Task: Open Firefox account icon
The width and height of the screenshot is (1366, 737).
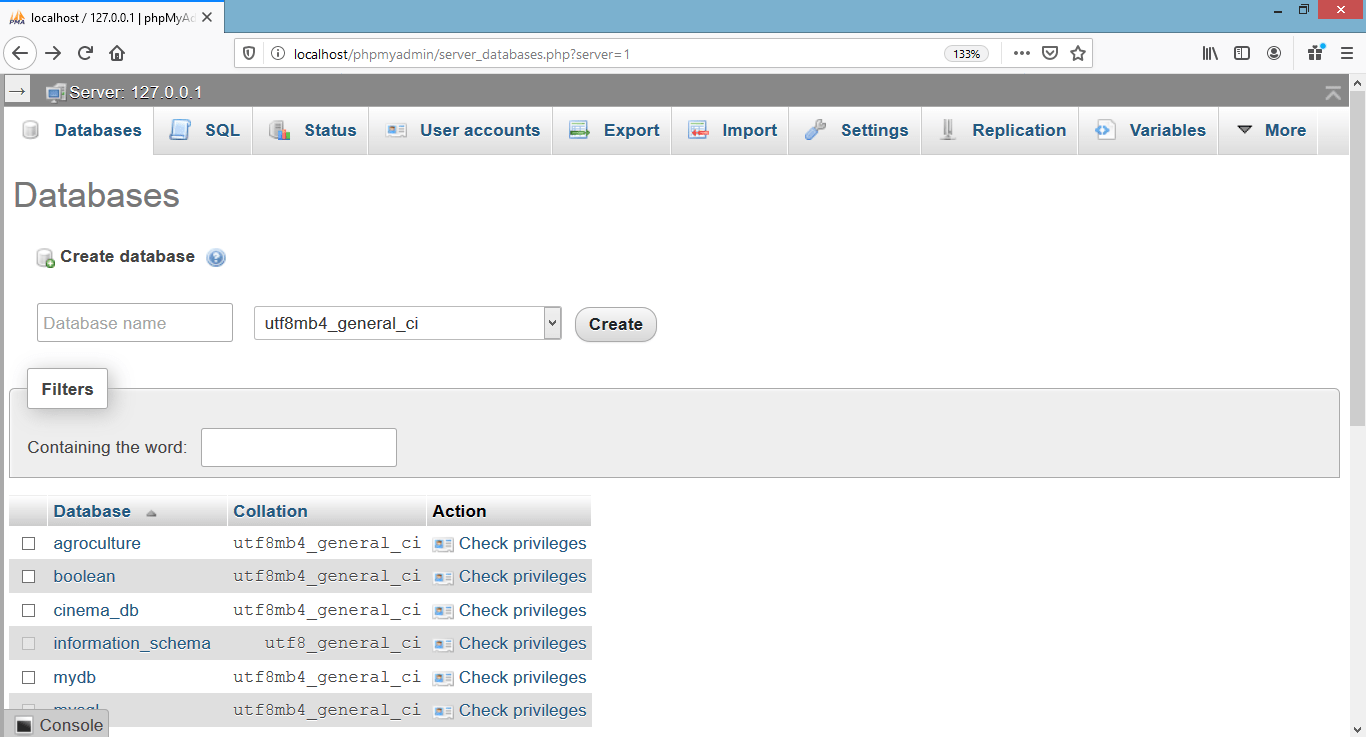Action: click(1274, 53)
